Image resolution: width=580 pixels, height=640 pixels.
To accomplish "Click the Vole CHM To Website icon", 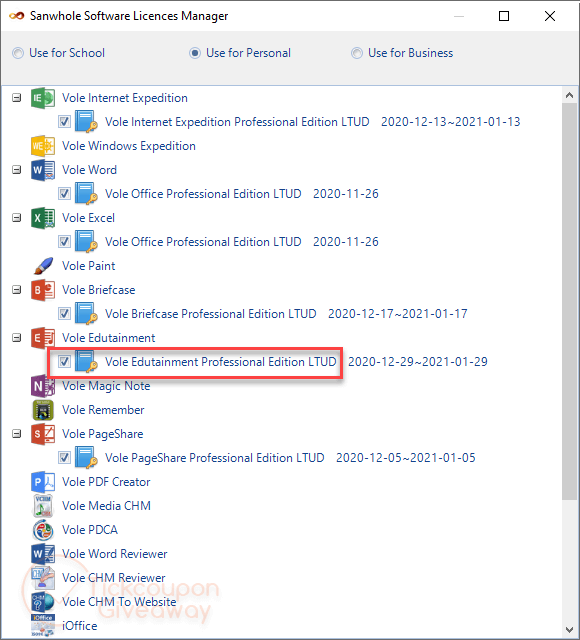I will pyautogui.click(x=43, y=602).
